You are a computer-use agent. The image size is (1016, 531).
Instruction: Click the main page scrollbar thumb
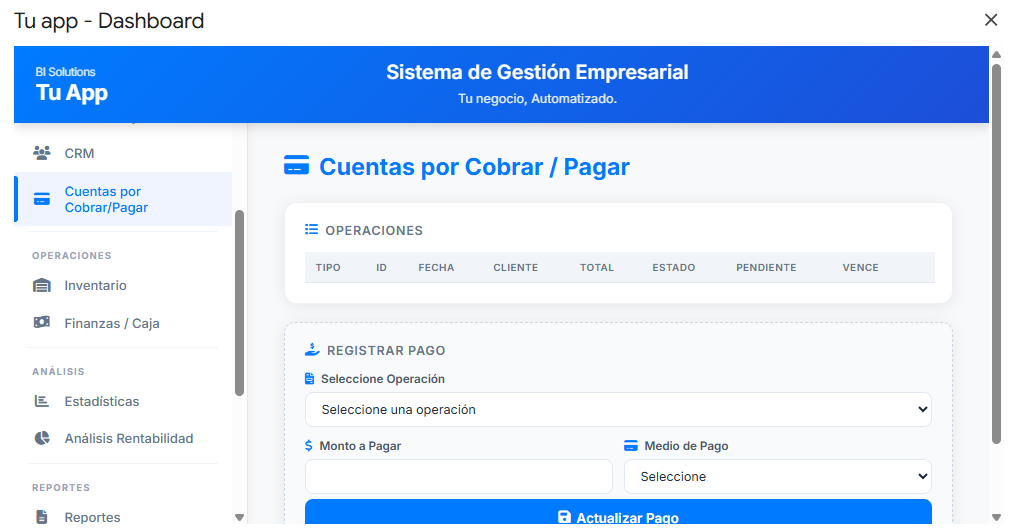coord(997,254)
